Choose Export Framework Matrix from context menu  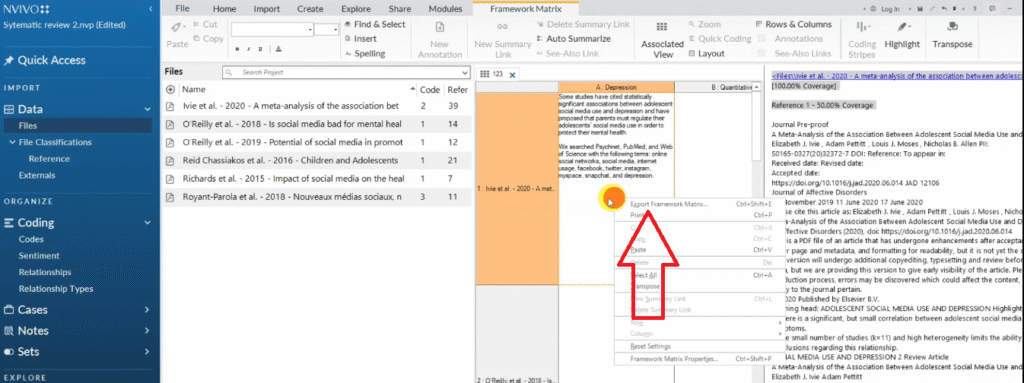[669, 204]
